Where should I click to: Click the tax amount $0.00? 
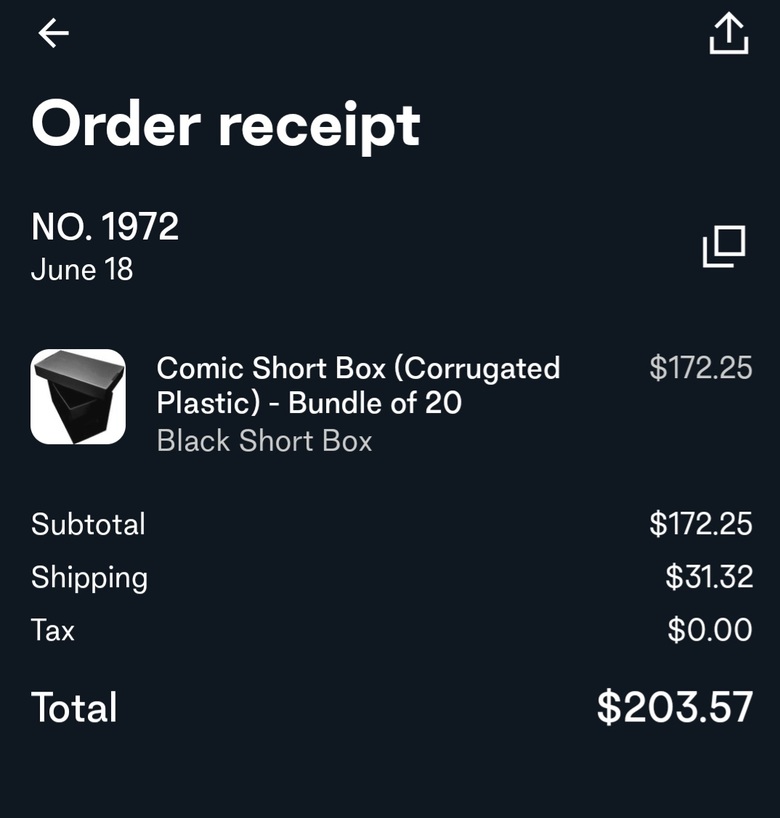710,629
